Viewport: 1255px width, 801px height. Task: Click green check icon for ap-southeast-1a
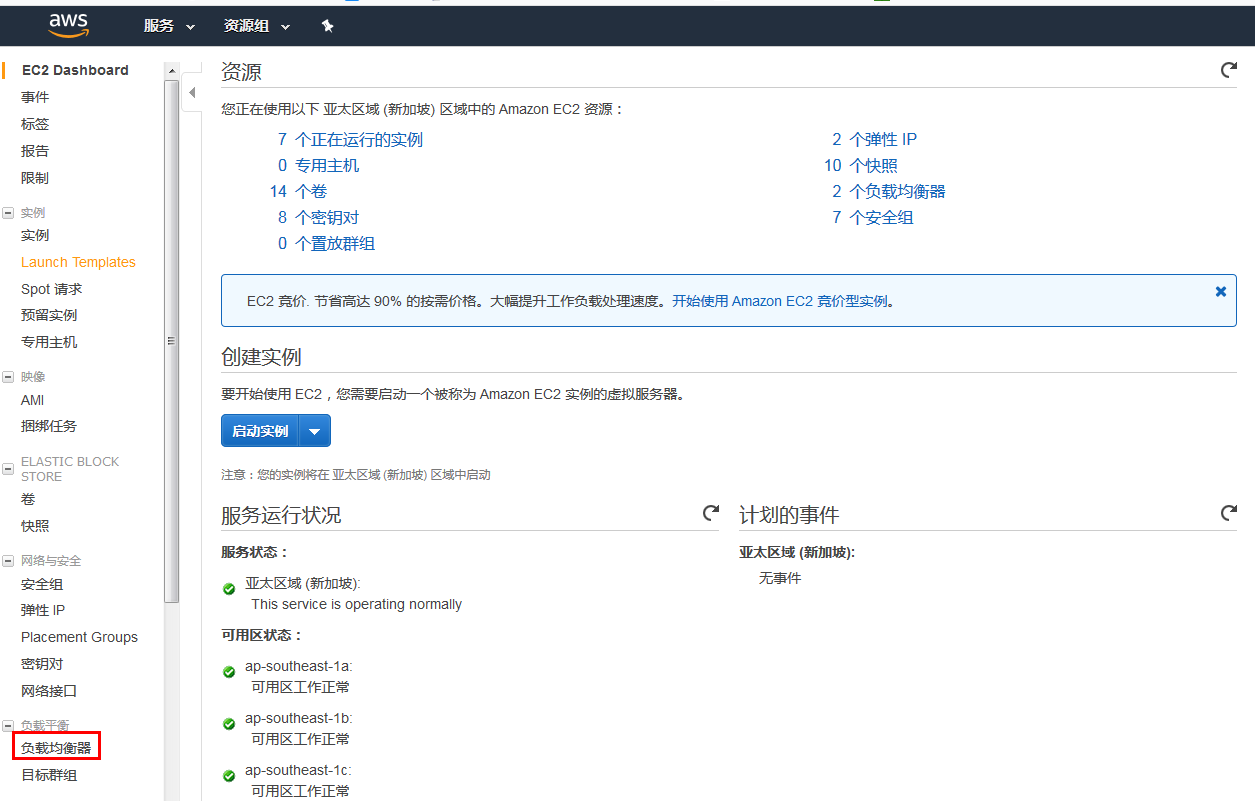(x=229, y=672)
